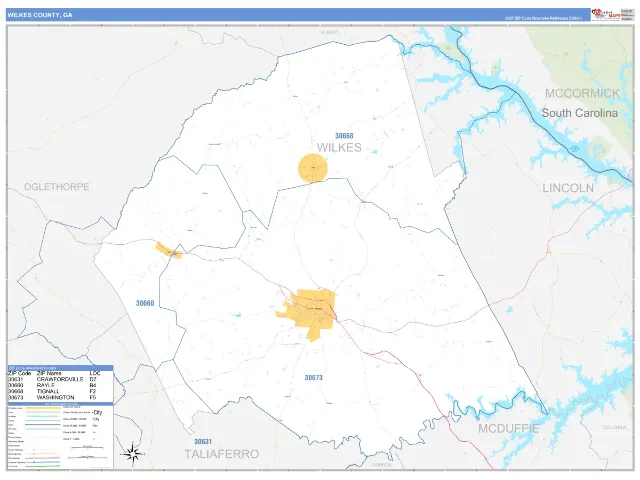640x480 pixels.
Task: Click the faint ELBERT label at the top
Action: click(x=329, y=32)
